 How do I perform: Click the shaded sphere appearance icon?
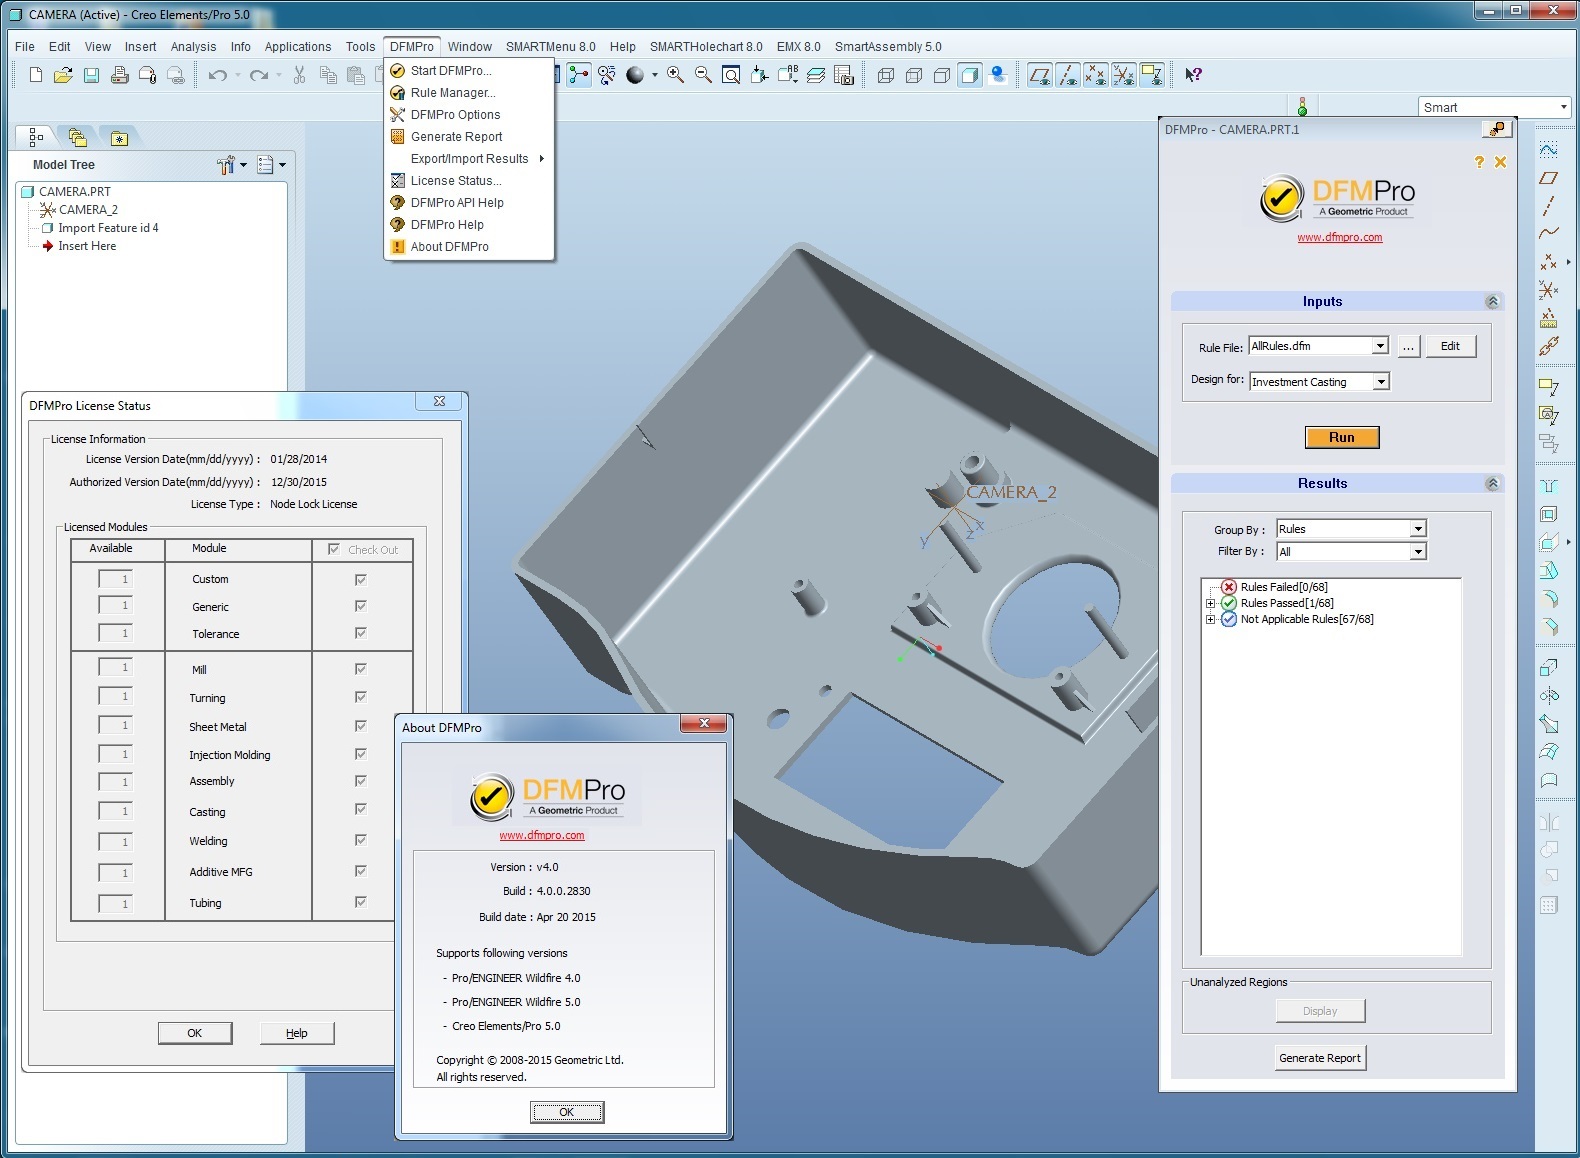pyautogui.click(x=634, y=75)
